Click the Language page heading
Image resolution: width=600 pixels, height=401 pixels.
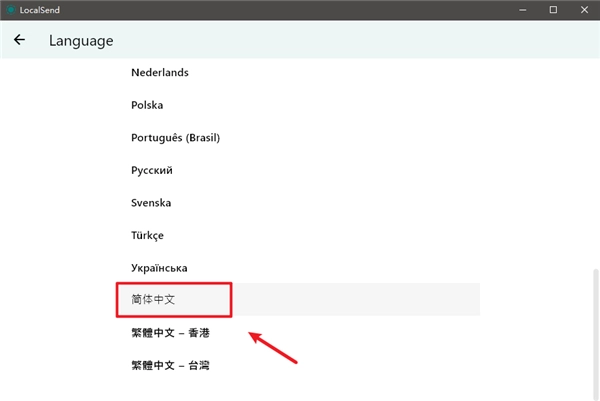coord(81,41)
